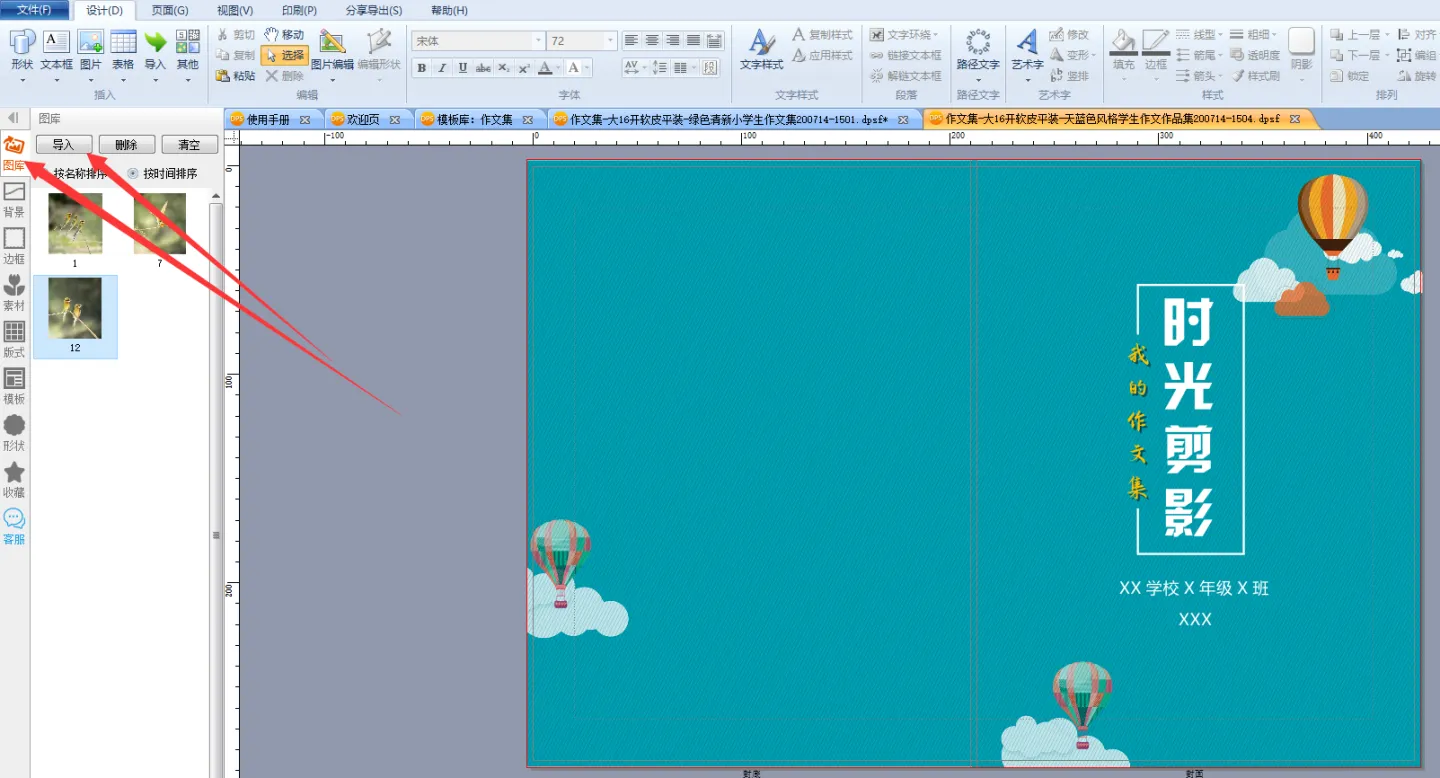Expand the font size 72 dropdown
Image resolution: width=1440 pixels, height=778 pixels.
[610, 41]
